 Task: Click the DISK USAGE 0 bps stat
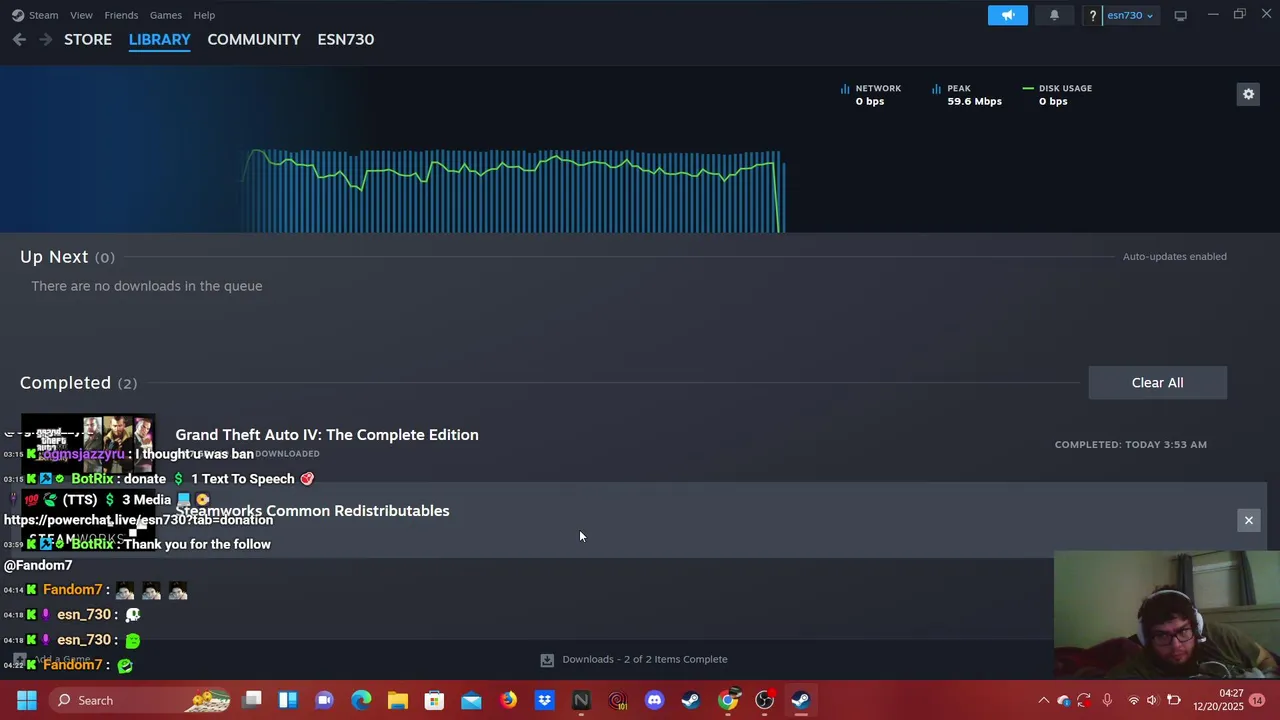pos(1057,95)
